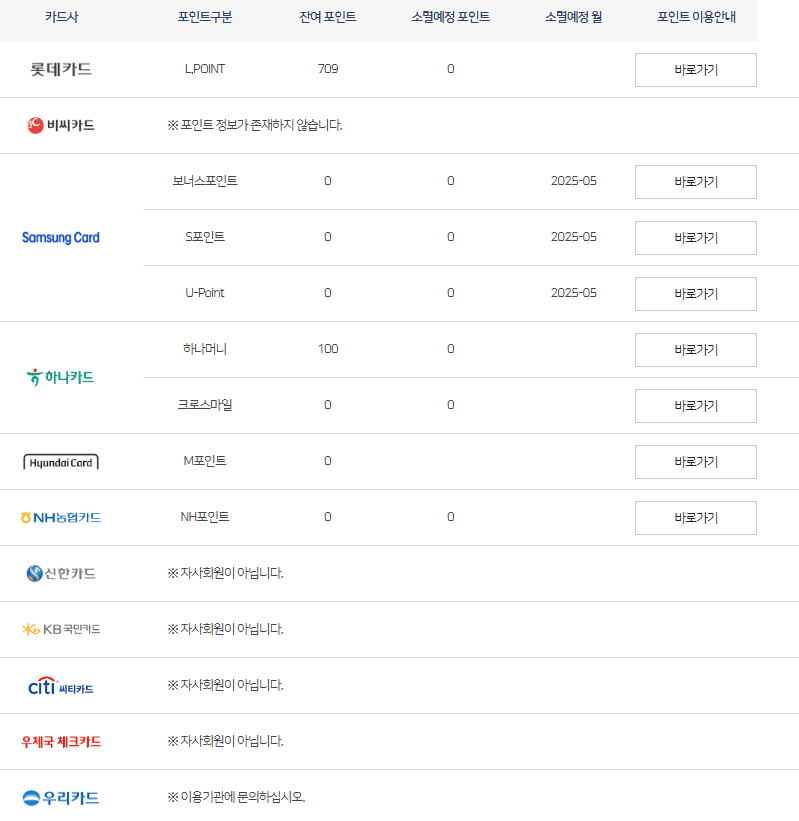Screen dimensions: 799x821
Task: Click the NH Nonghyup Card logo
Action: click(x=61, y=517)
